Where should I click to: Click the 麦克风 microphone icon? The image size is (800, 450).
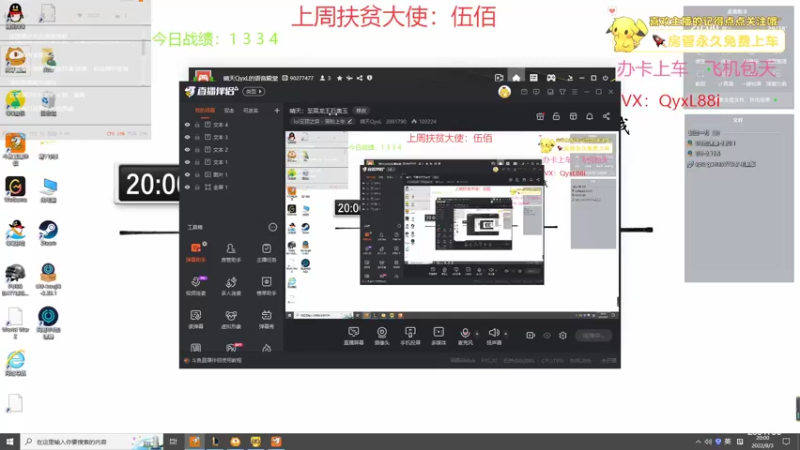[465, 333]
